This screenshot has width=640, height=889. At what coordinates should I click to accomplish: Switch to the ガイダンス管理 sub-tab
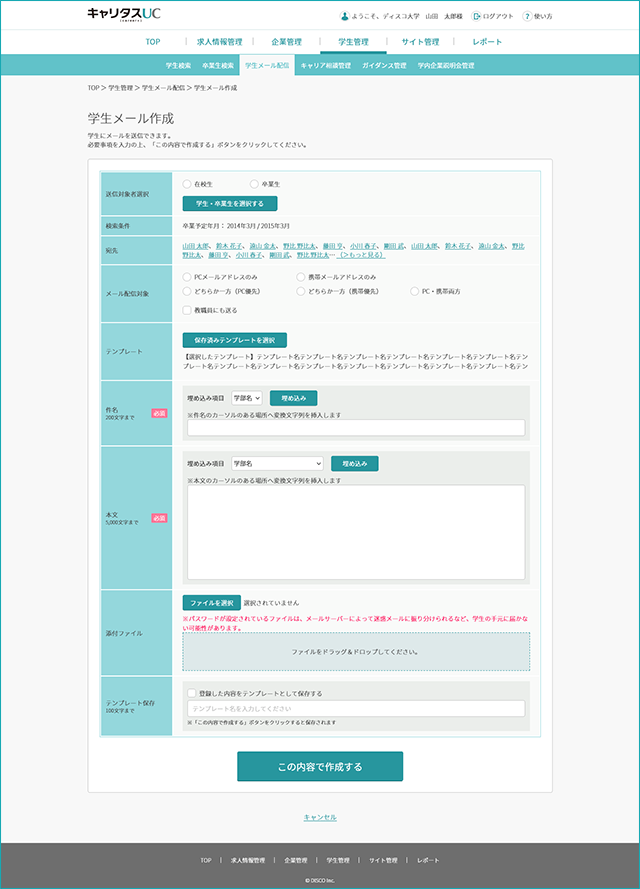tap(384, 65)
